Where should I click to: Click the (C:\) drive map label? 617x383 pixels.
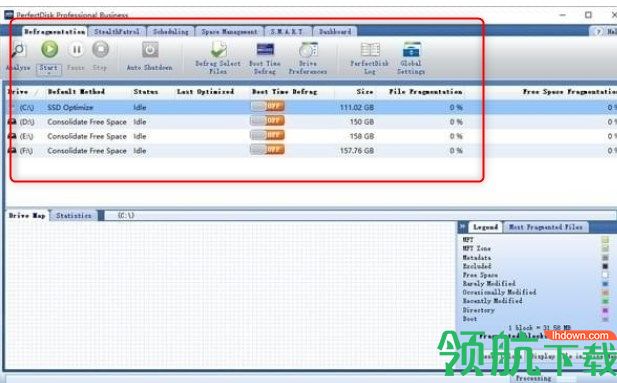pos(126,215)
